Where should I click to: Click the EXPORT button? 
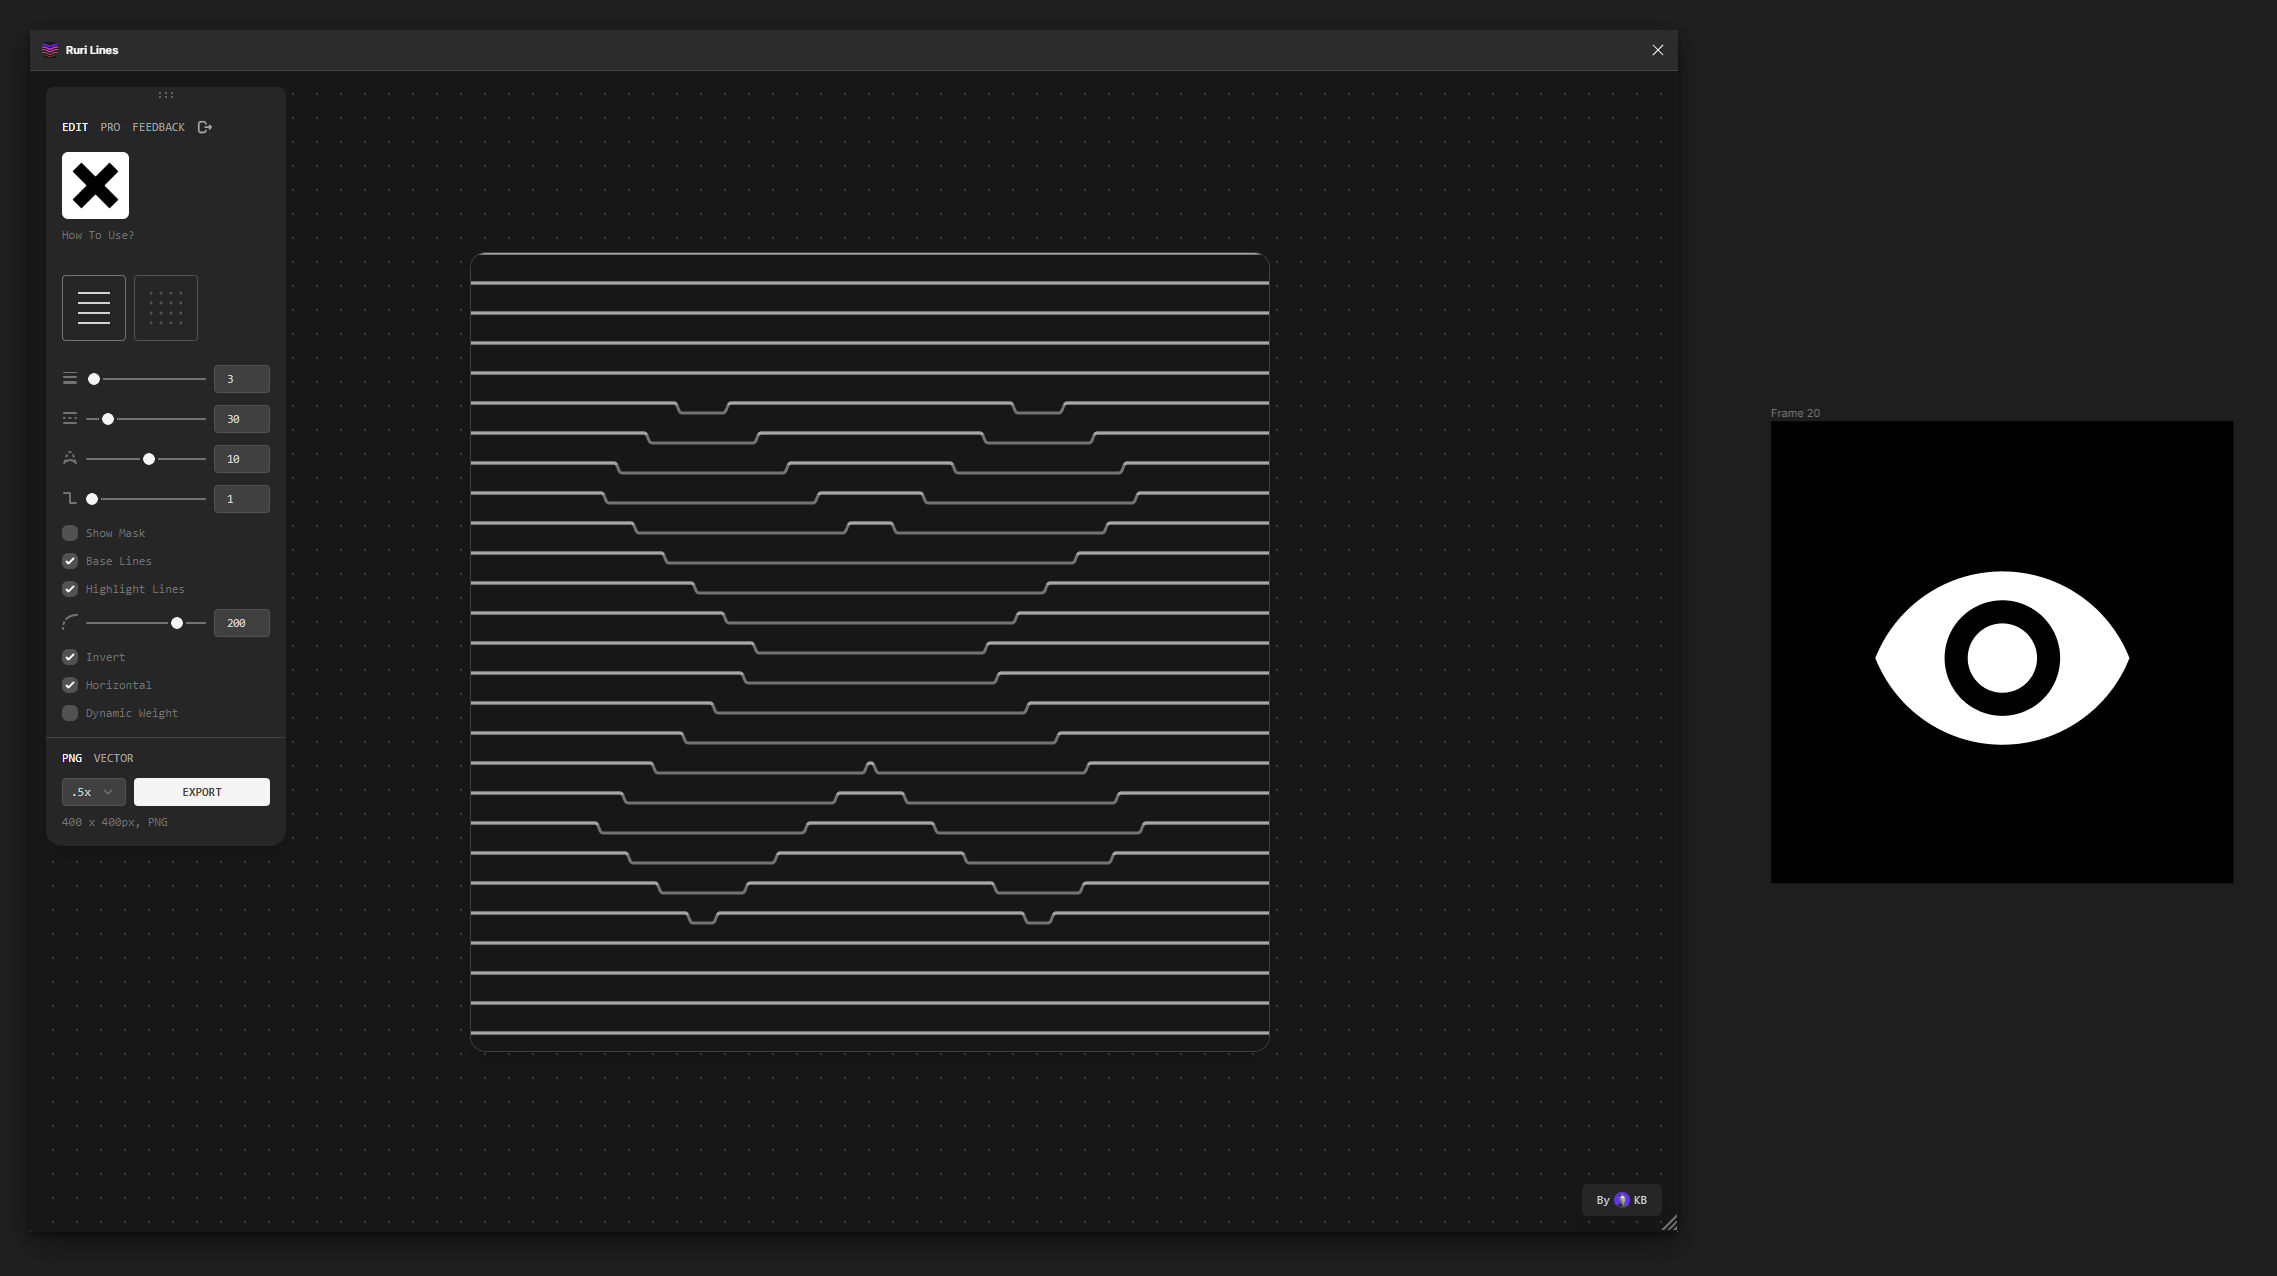click(202, 792)
